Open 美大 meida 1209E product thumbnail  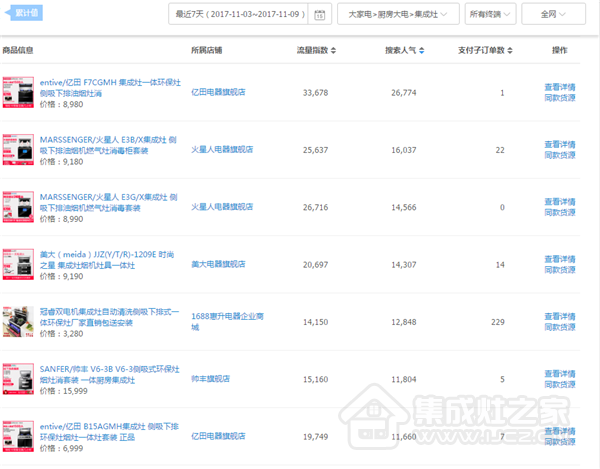click(x=18, y=264)
